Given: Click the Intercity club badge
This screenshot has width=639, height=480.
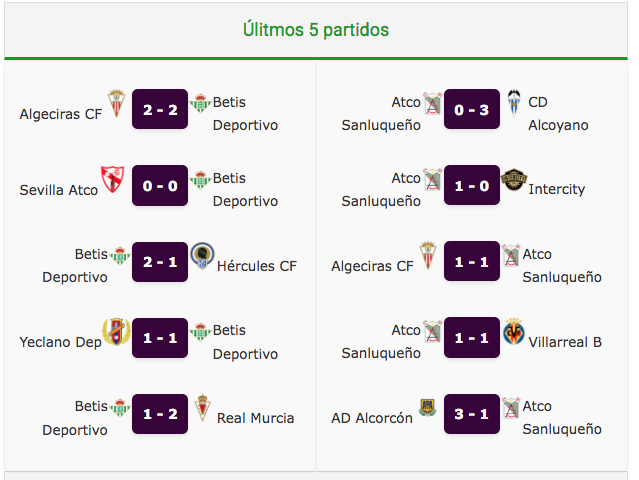Looking at the screenshot, I should (x=514, y=180).
